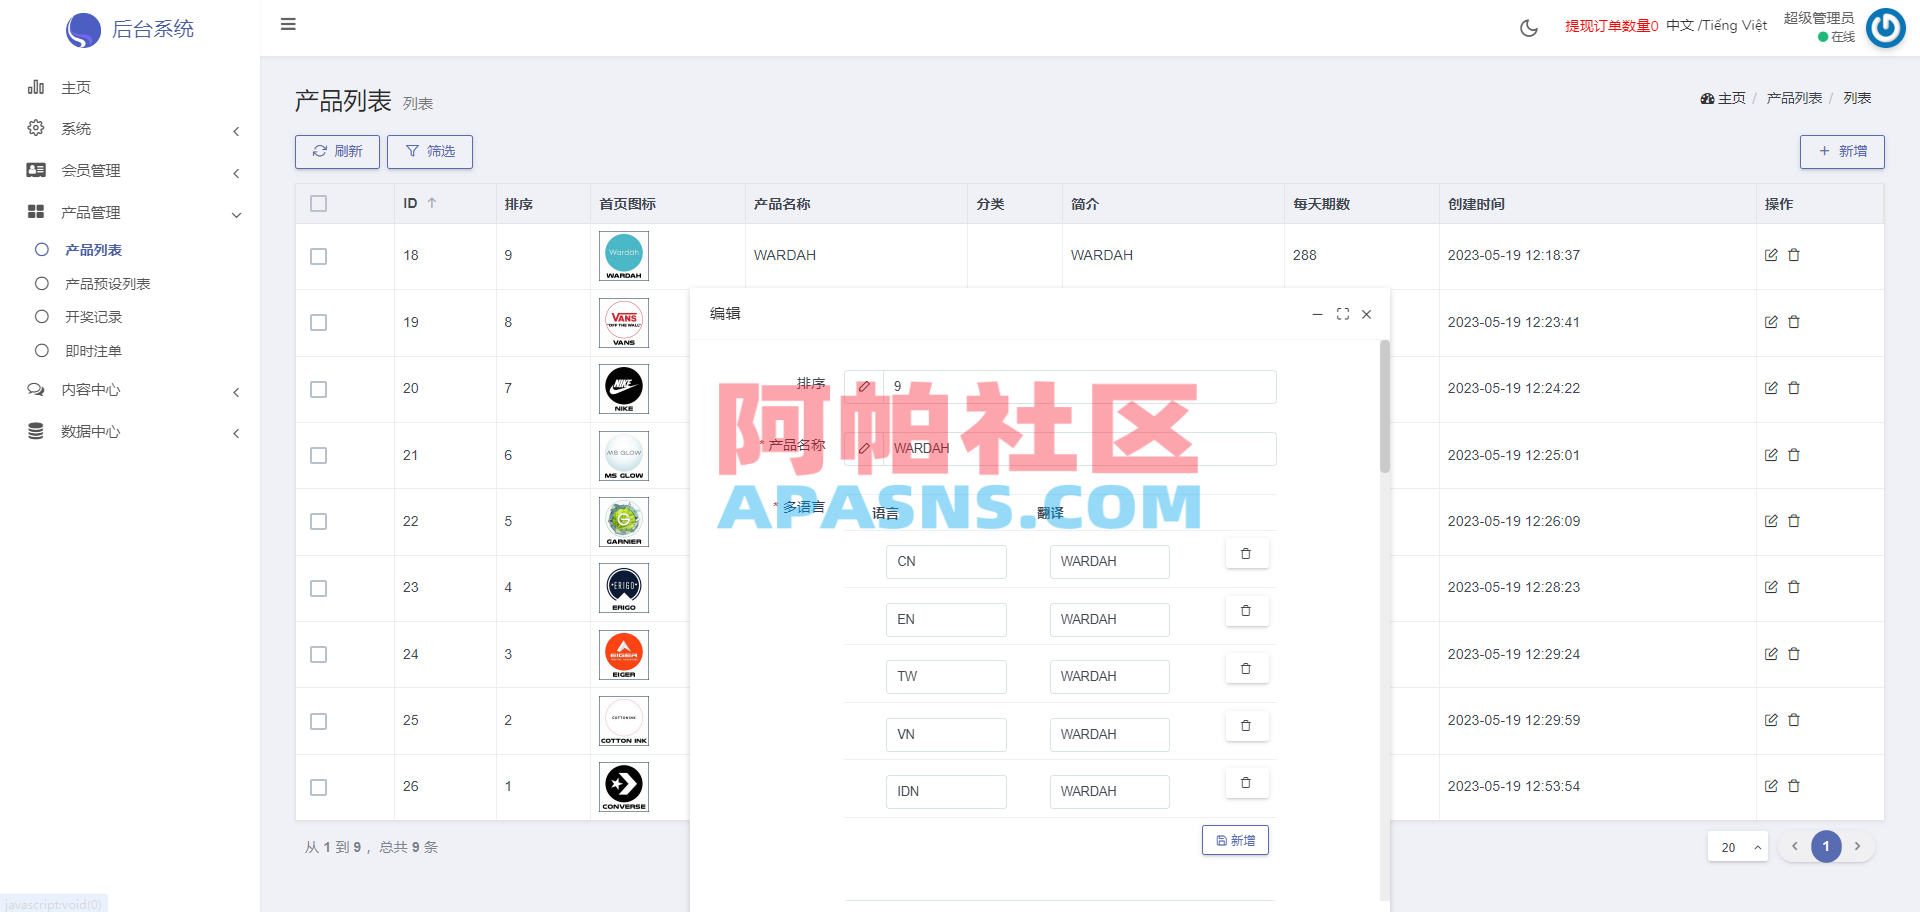Click the pencil icon beside the 排序 field
The image size is (1920, 912).
864,386
